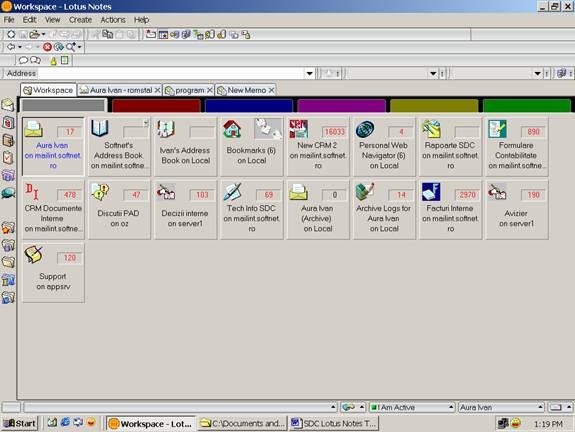The width and height of the screenshot is (575, 432).
Task: Click the Create New Memo toolbar icon
Action: [x=151, y=34]
